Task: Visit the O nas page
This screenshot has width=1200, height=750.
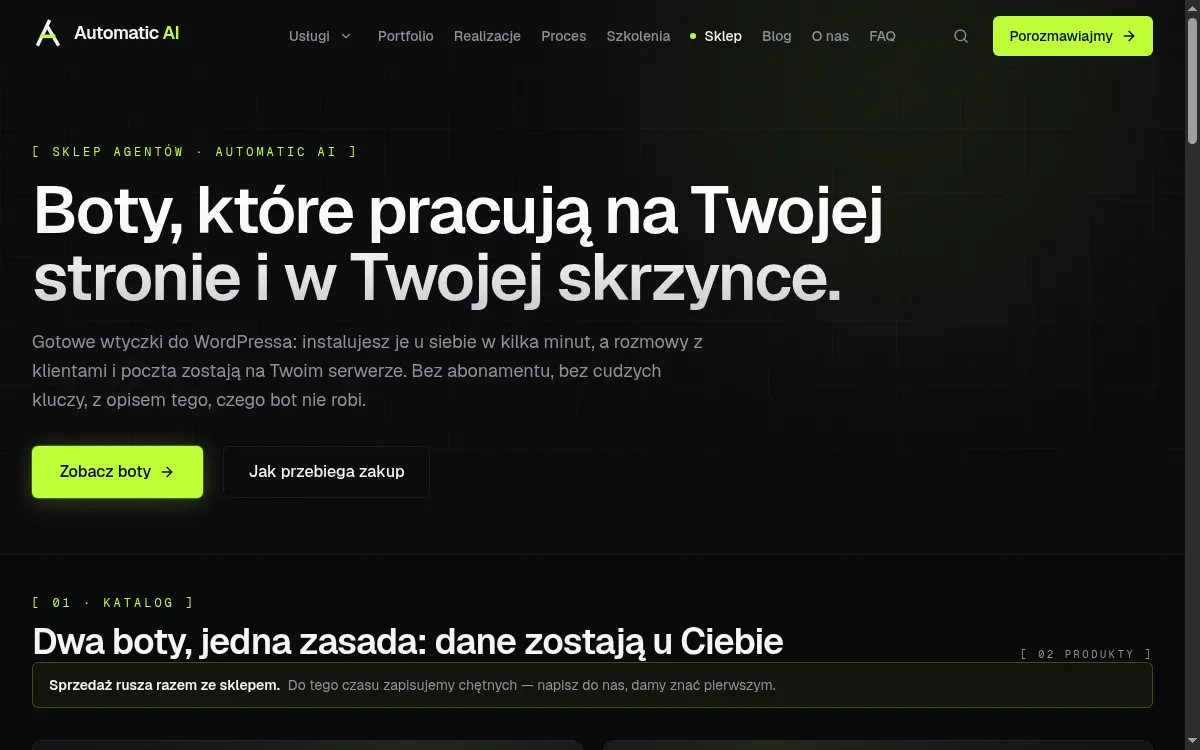Action: 830,36
